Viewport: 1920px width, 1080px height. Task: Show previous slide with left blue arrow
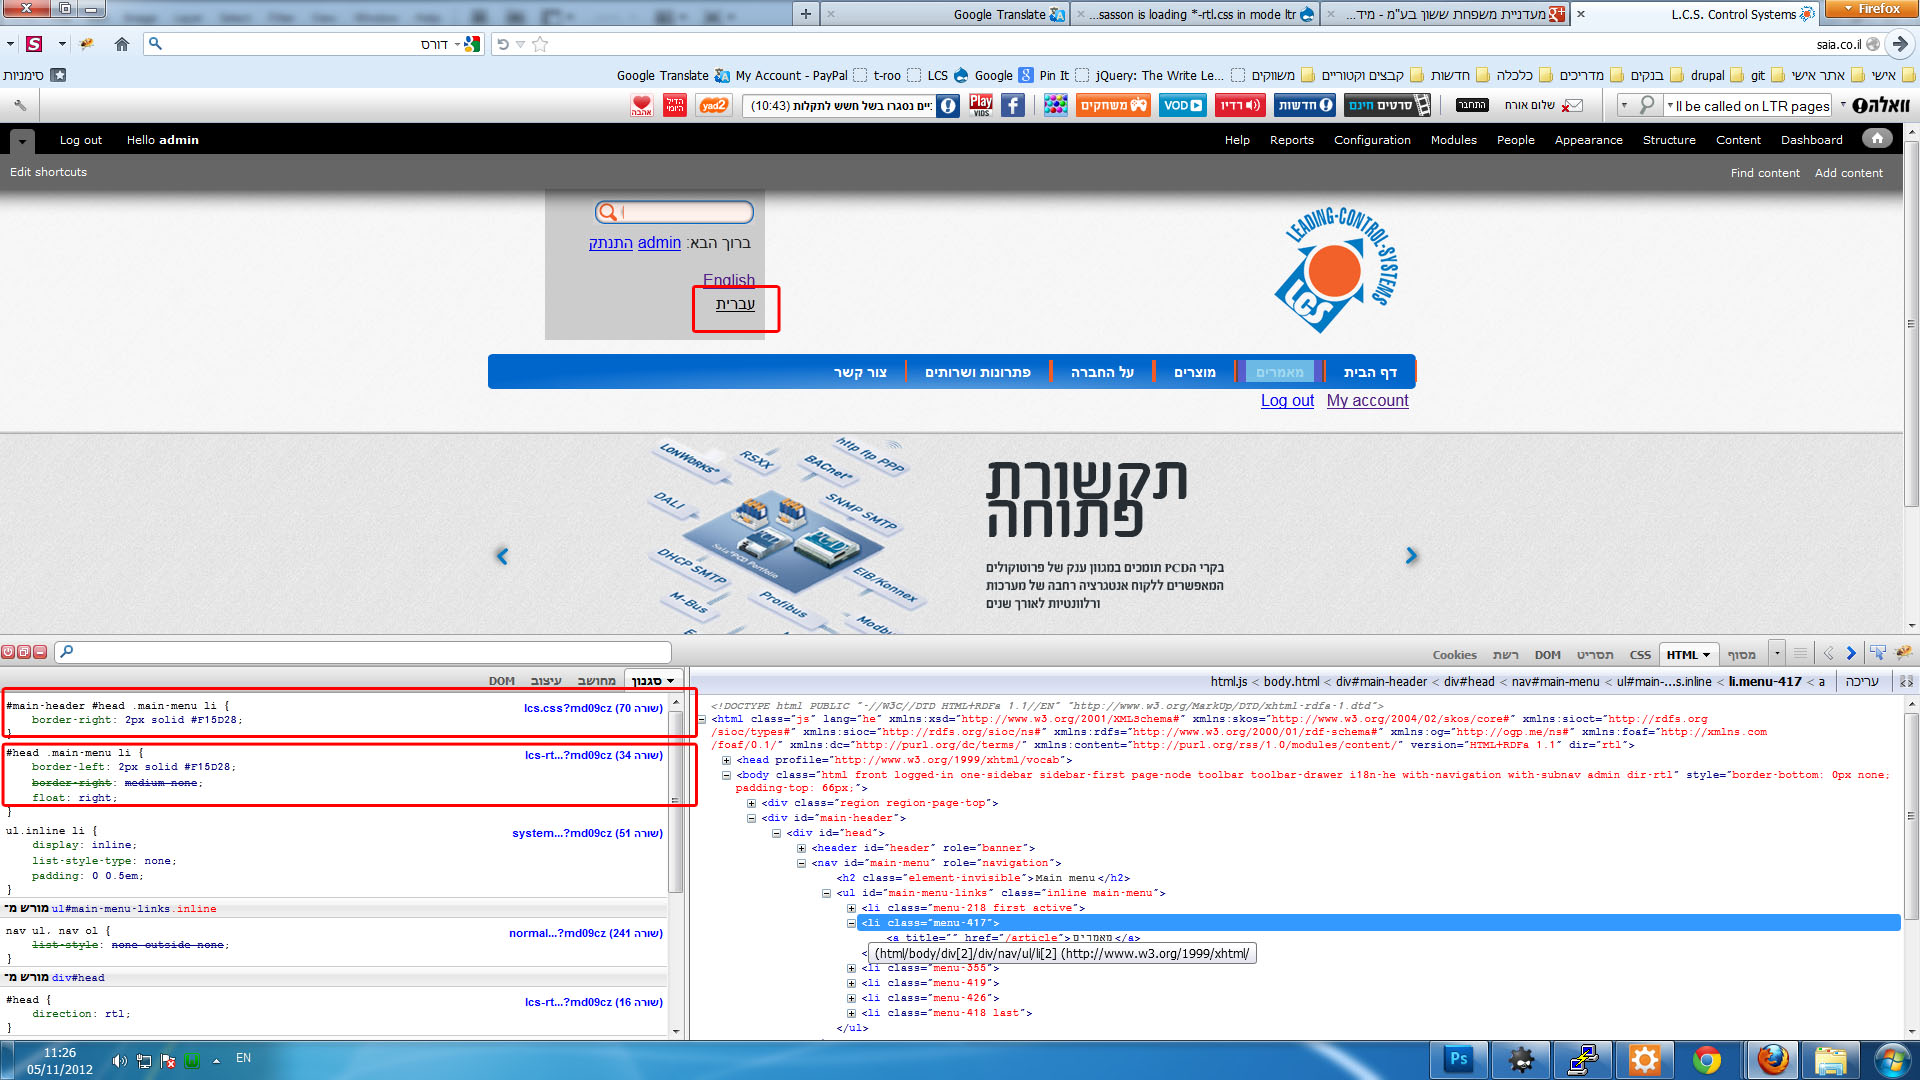[502, 555]
